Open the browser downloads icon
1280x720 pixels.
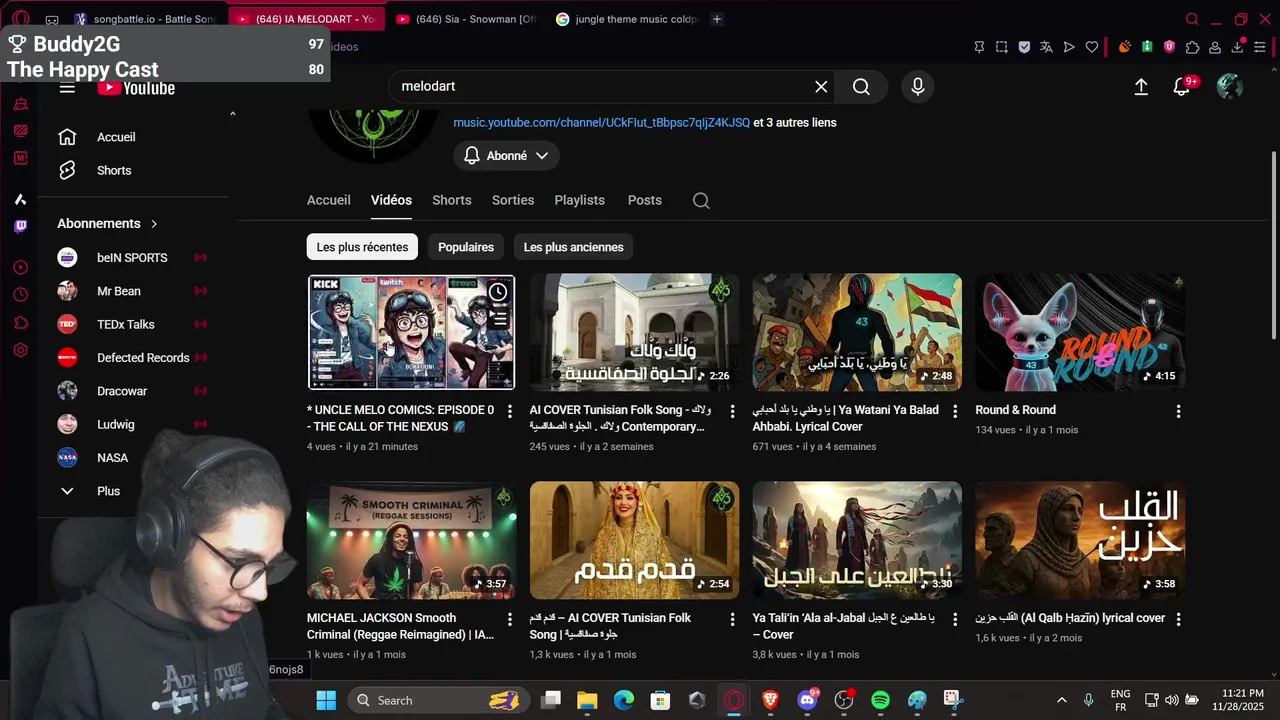point(1238,47)
